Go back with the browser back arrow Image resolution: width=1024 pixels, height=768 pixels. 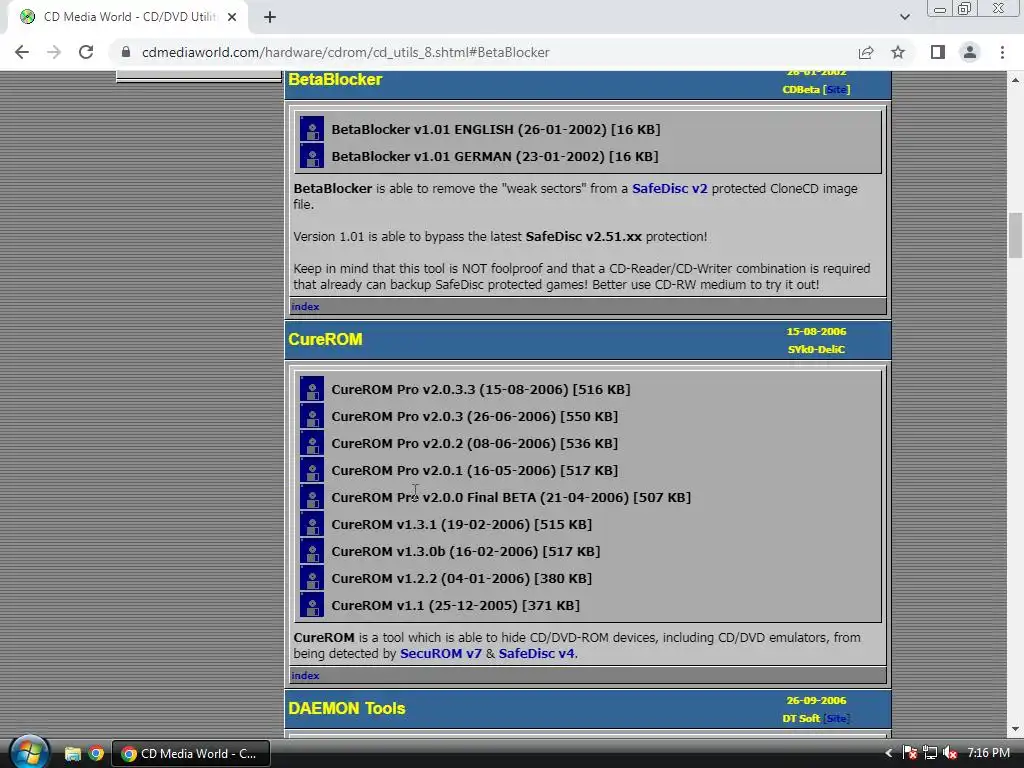click(22, 52)
